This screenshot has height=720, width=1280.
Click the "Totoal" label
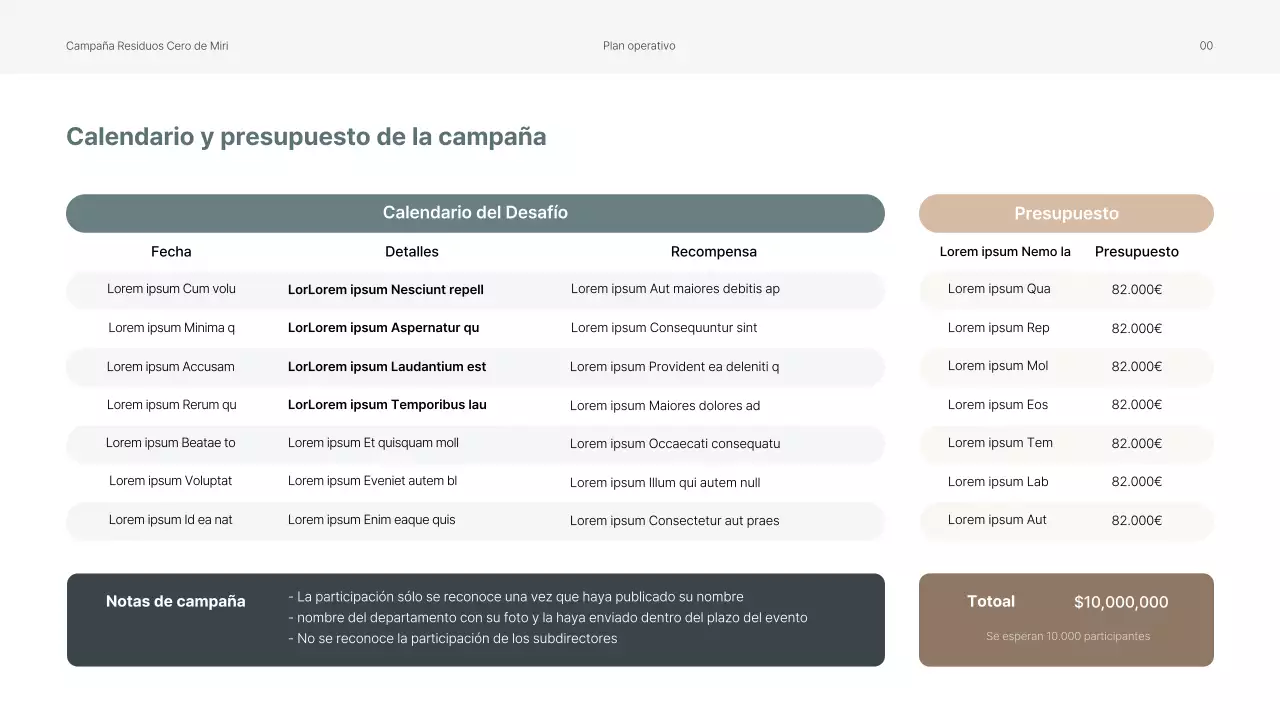(x=991, y=602)
